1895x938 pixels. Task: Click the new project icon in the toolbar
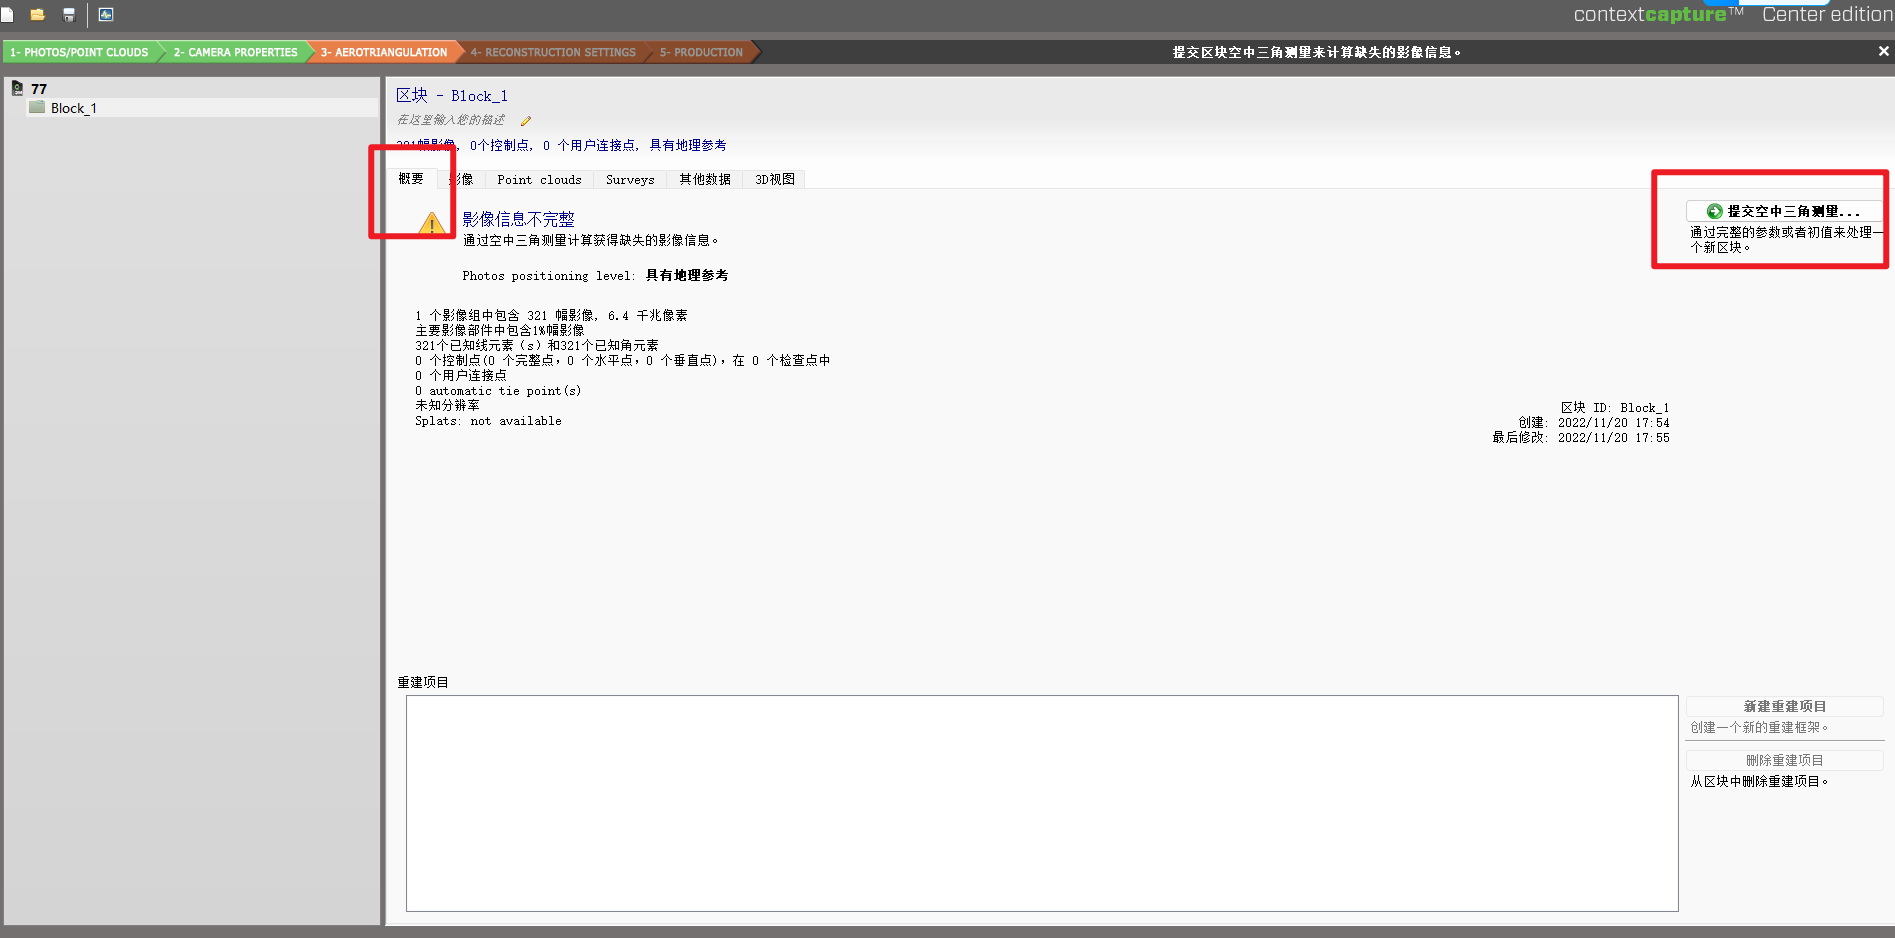click(x=8, y=15)
